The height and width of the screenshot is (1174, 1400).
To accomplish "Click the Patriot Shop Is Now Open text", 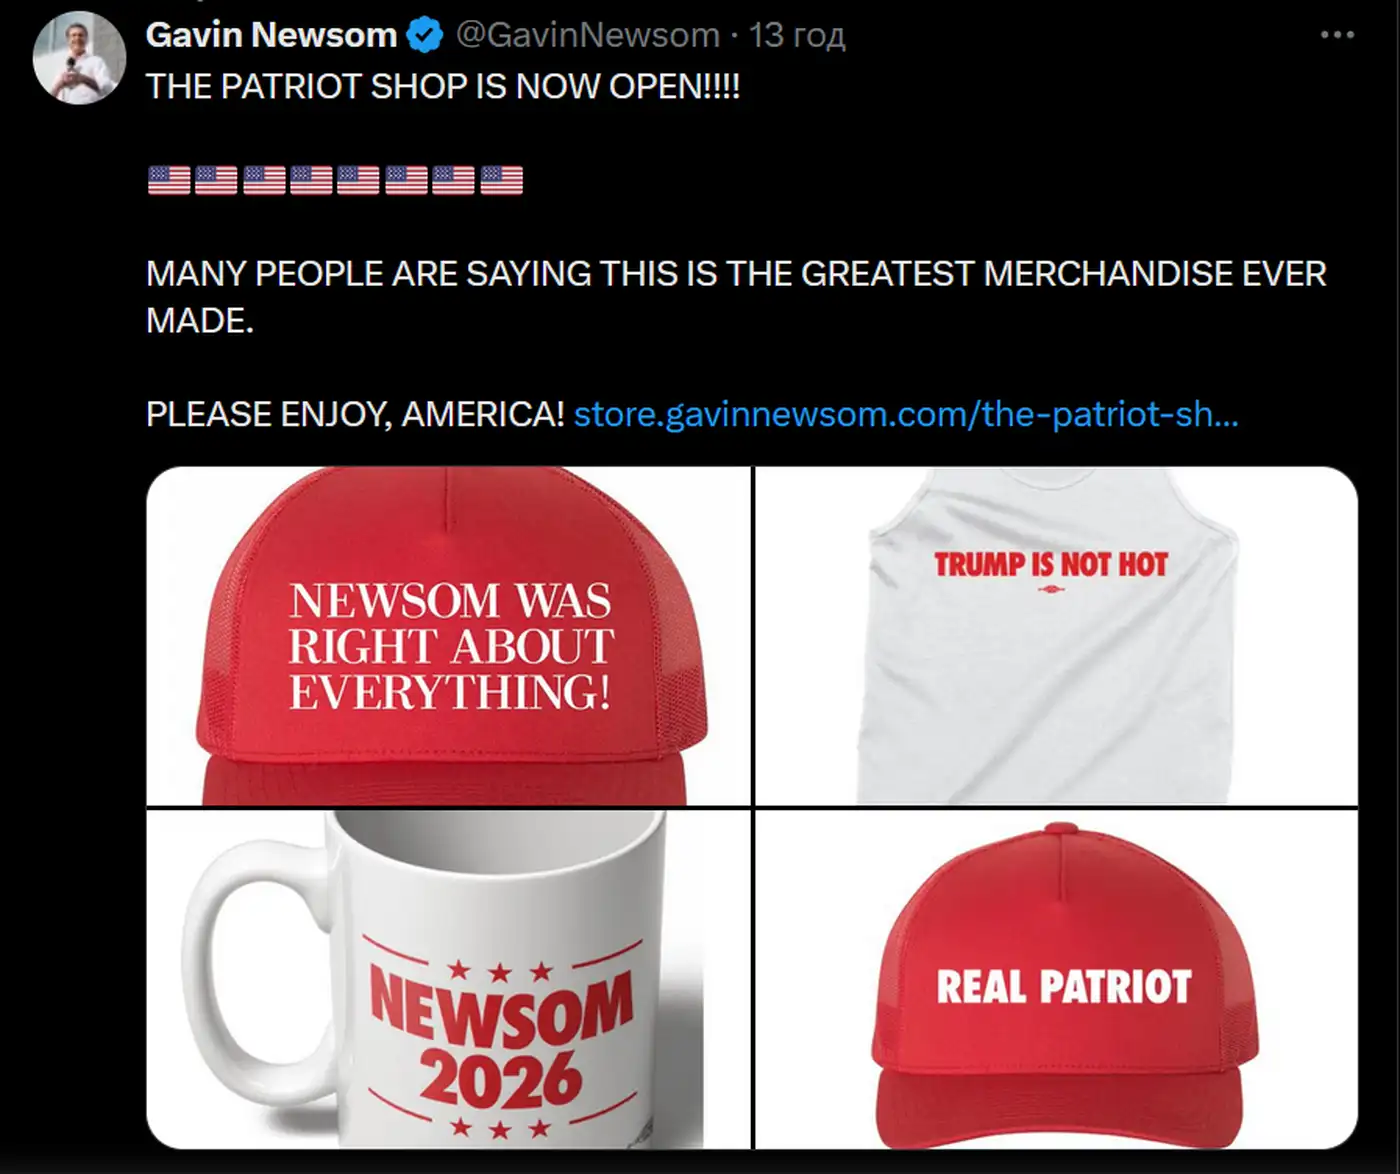I will click(443, 86).
